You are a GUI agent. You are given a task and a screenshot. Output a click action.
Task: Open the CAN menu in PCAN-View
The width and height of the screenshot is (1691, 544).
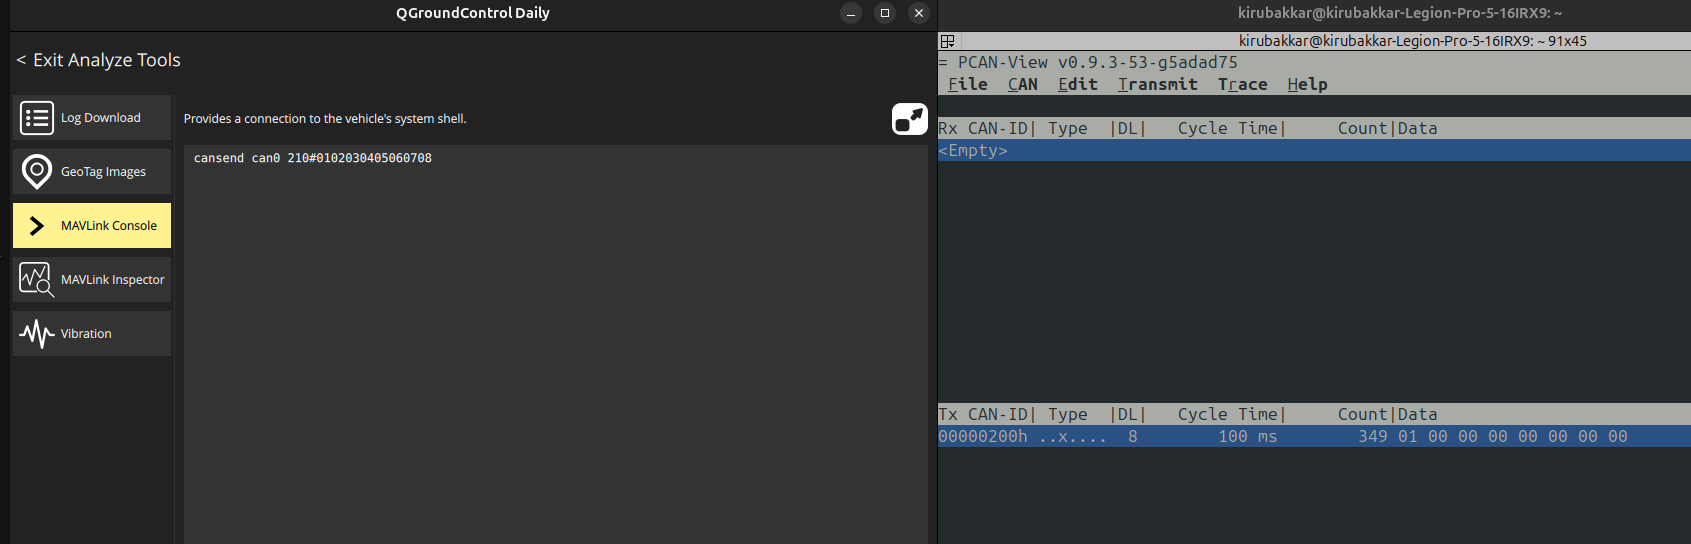click(x=1022, y=85)
